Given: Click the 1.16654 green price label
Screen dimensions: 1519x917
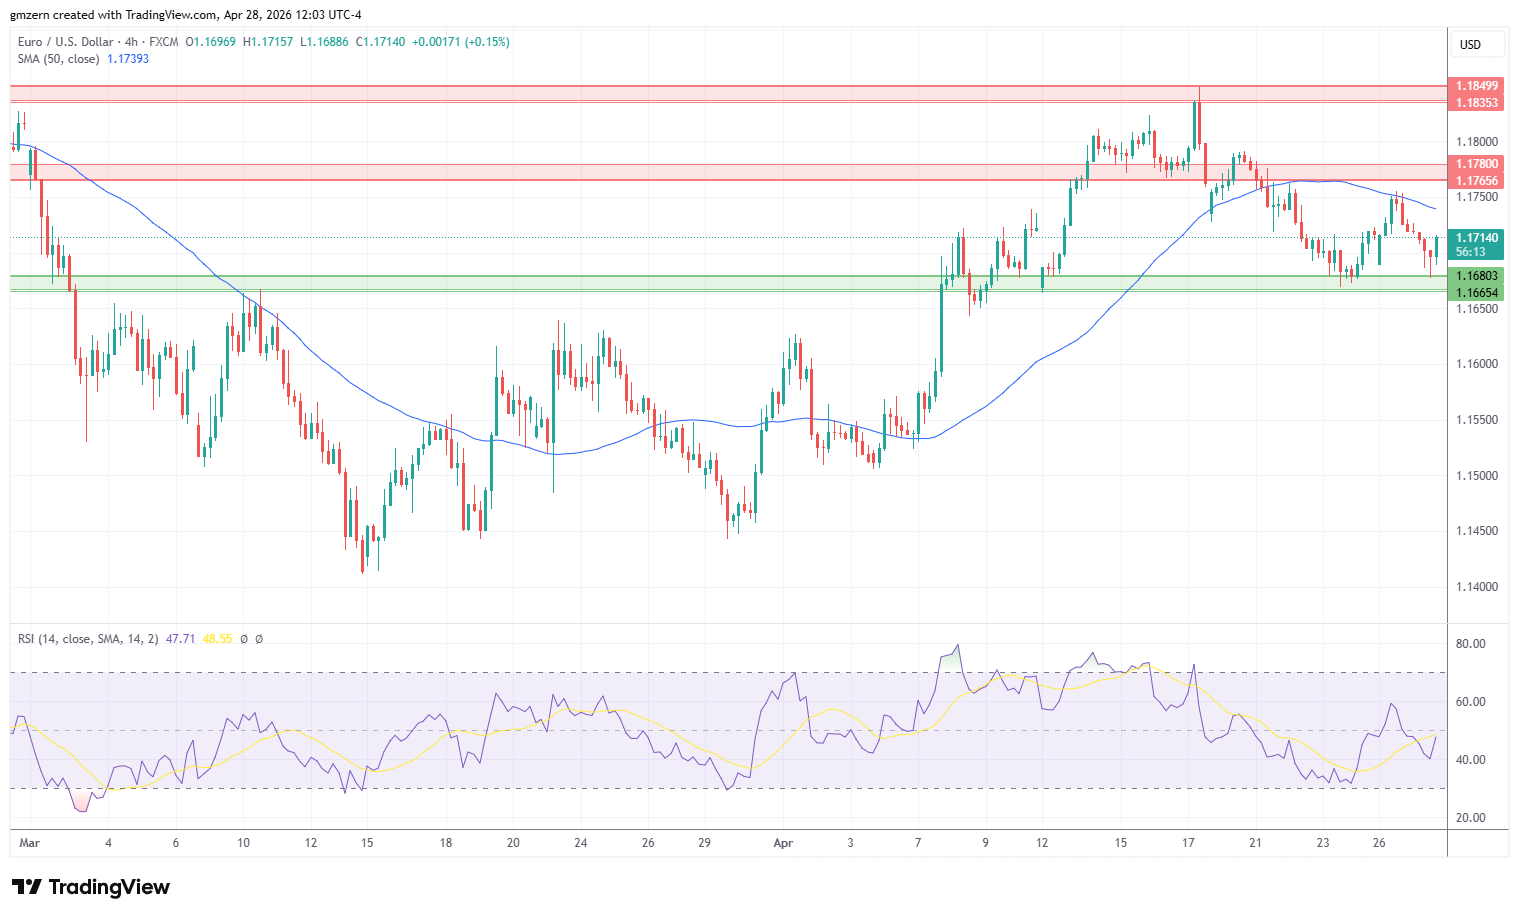Looking at the screenshot, I should pos(1476,293).
